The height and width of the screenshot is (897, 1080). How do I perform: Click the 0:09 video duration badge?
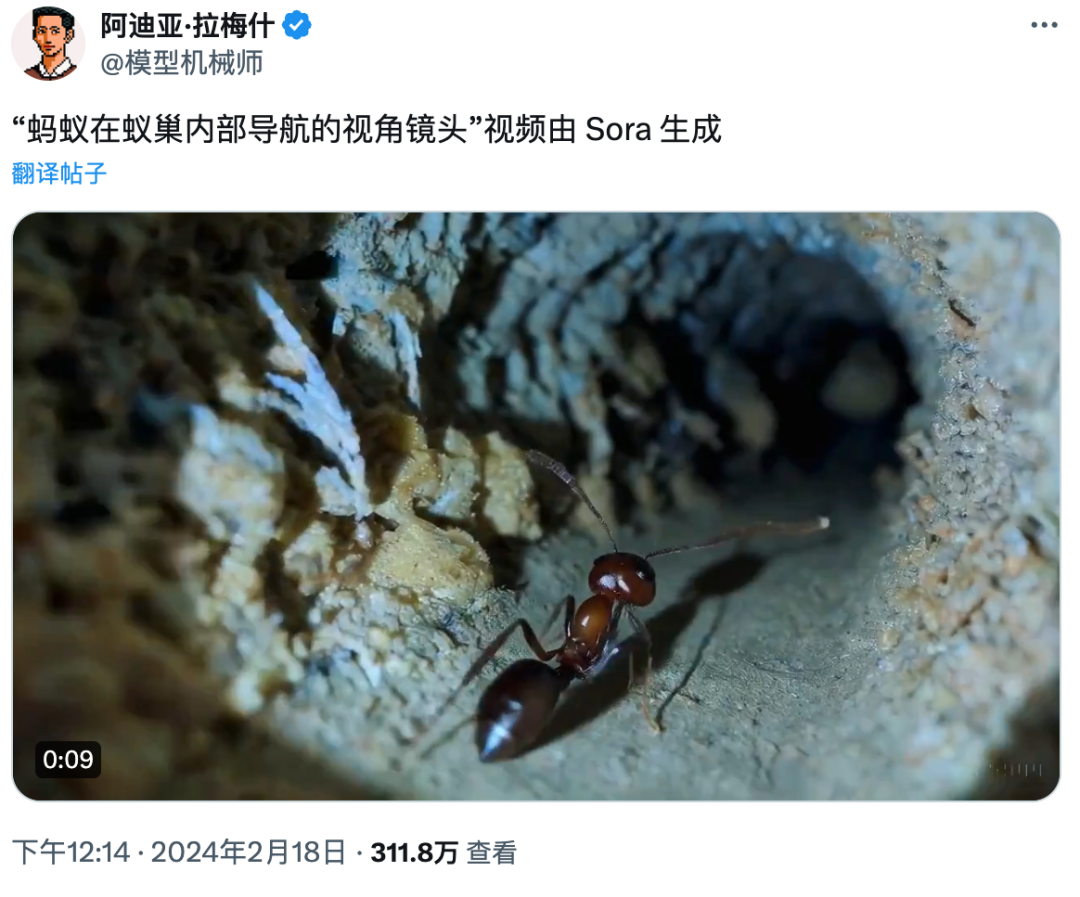tap(68, 759)
